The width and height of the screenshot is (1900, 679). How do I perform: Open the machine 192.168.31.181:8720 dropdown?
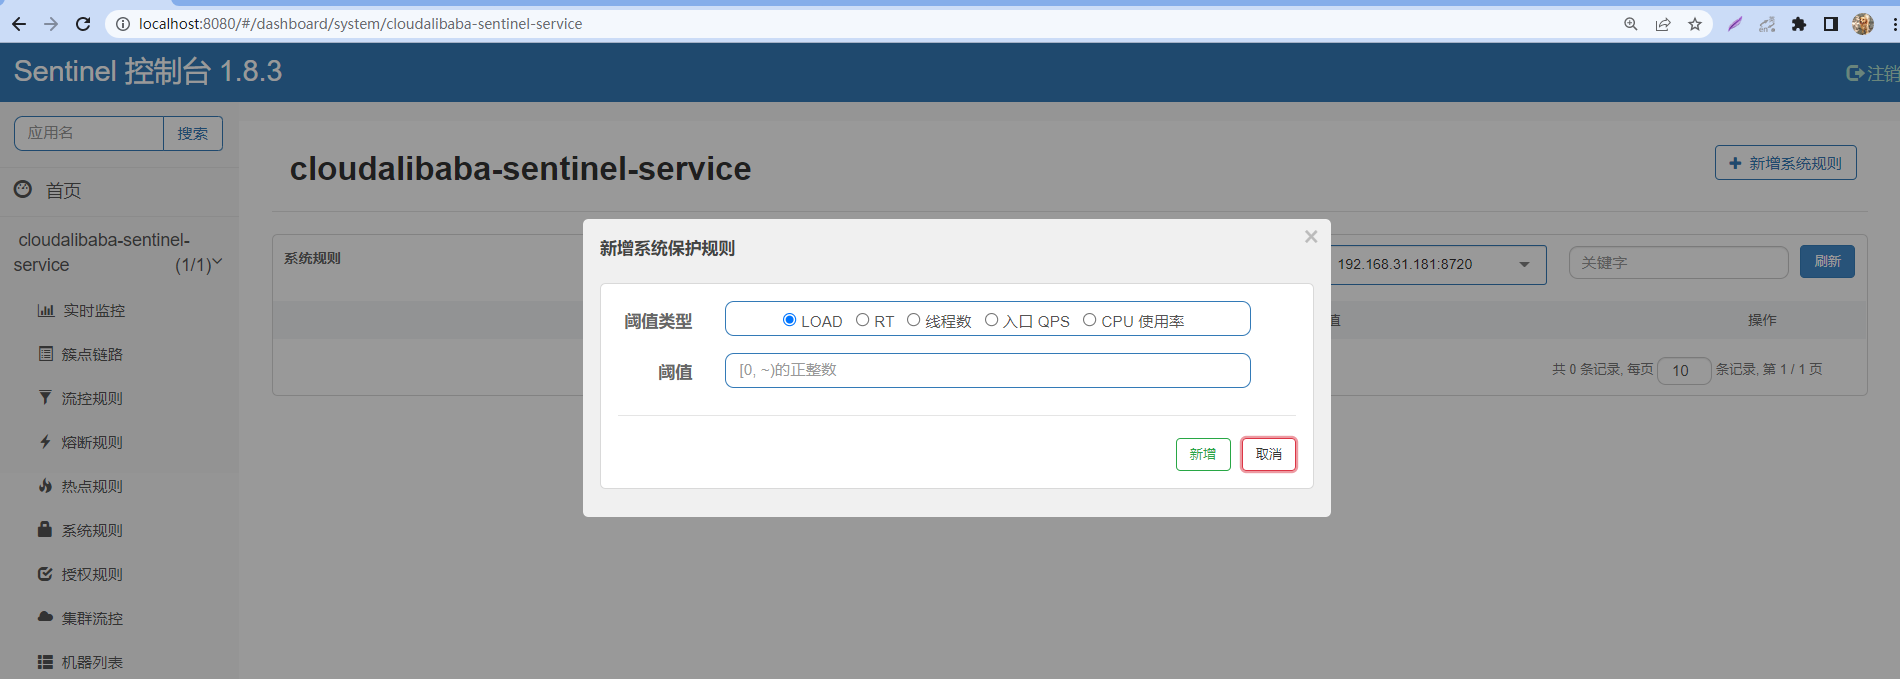(x=1439, y=265)
